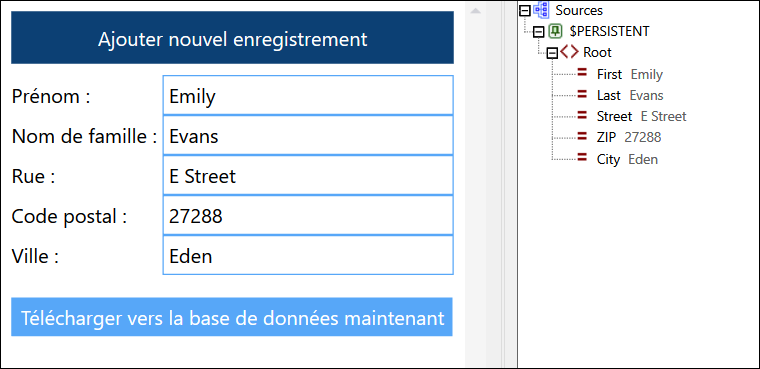Click the Rue input field
Viewport: 760px width, 369px height.
tap(308, 175)
